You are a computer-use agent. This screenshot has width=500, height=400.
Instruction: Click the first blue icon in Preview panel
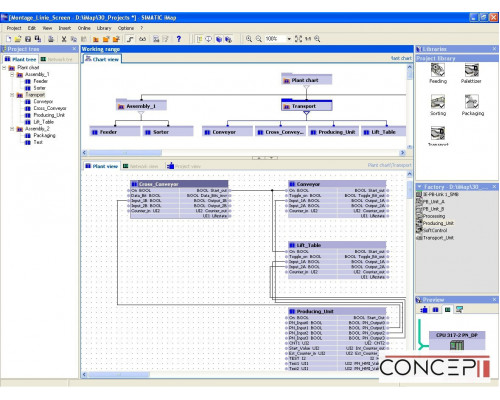coord(424,310)
